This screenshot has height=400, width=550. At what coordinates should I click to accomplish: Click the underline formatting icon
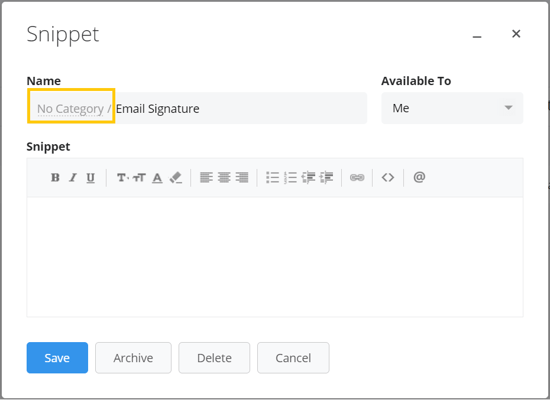90,178
